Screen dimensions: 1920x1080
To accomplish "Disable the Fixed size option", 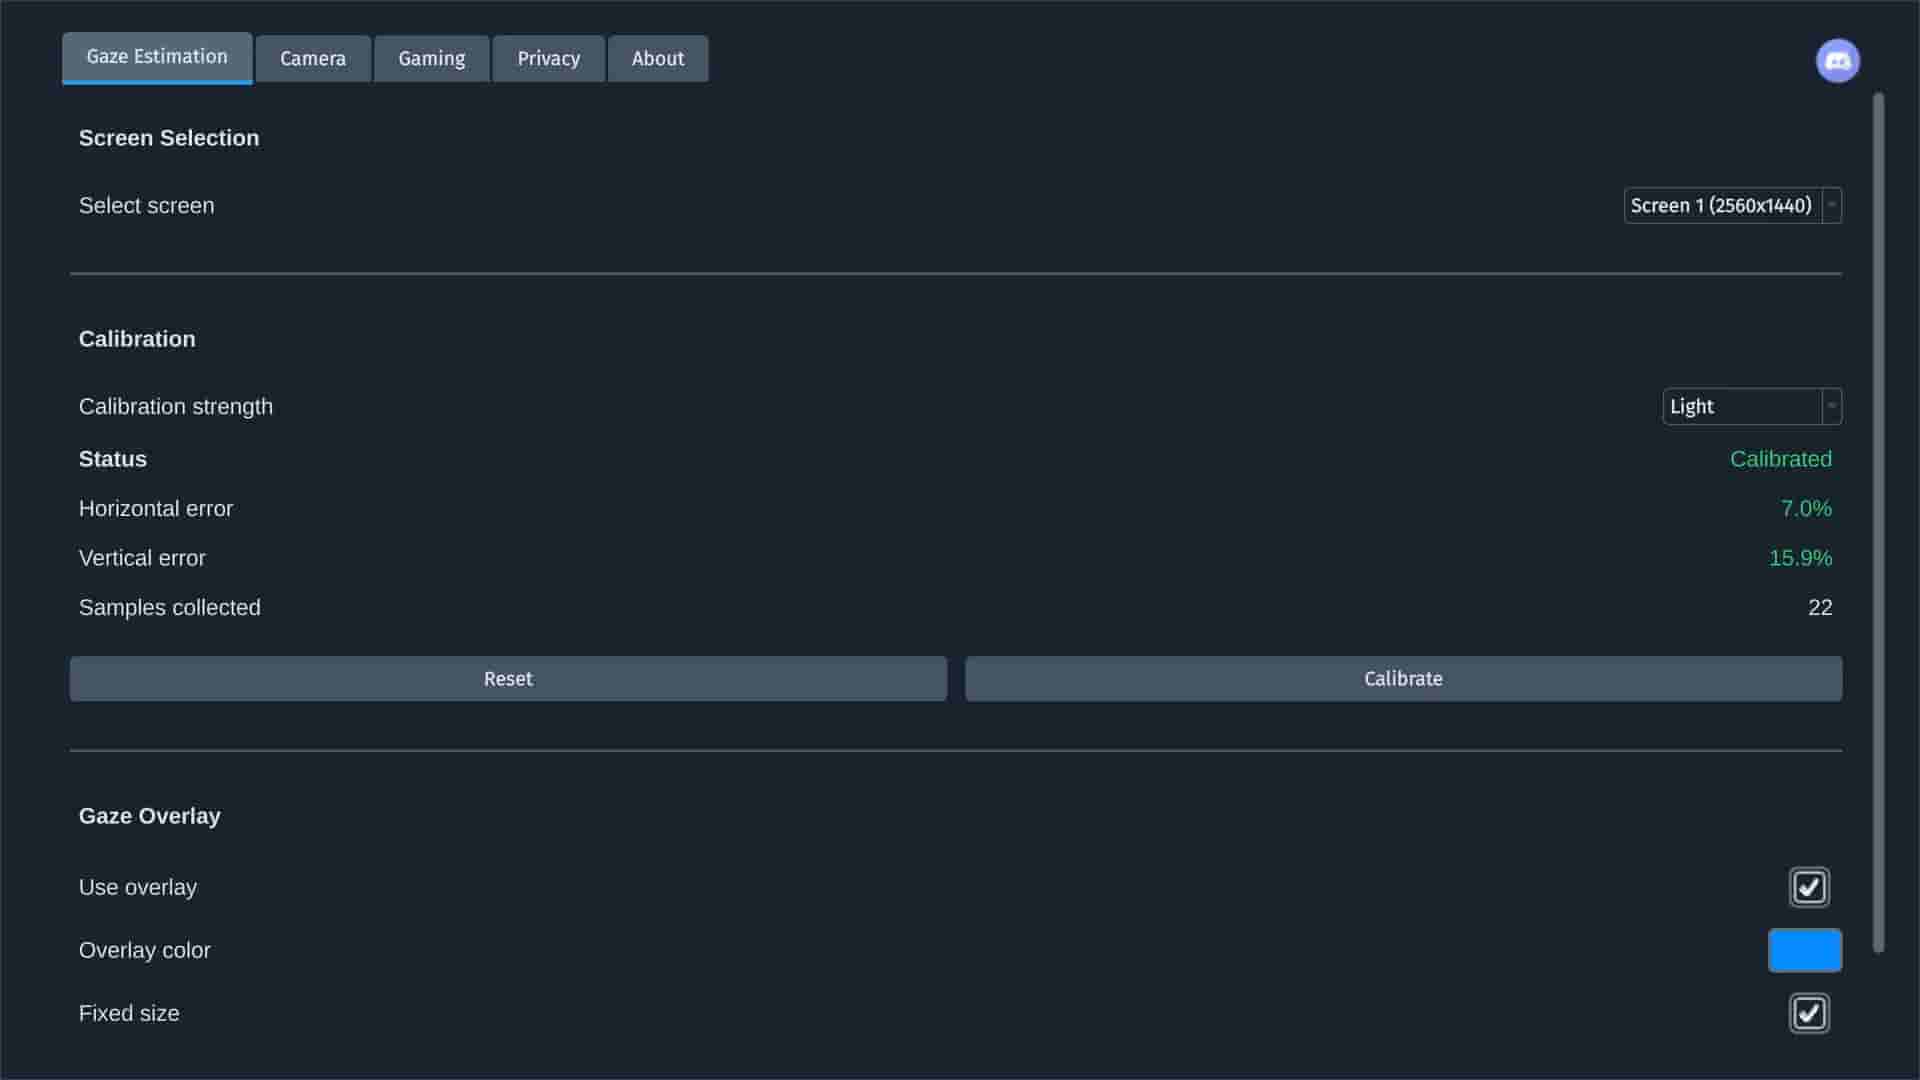I will 1809,1013.
